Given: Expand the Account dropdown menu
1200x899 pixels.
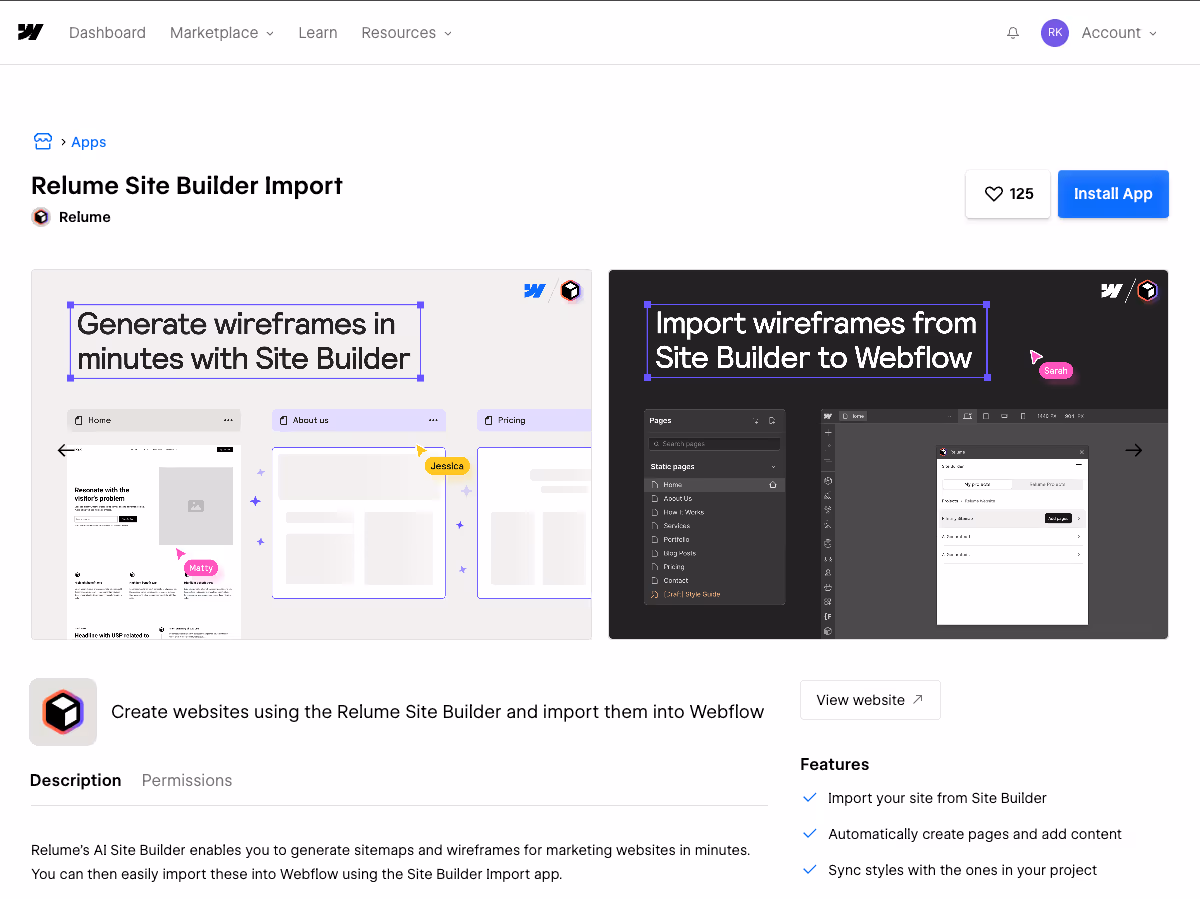Looking at the screenshot, I should pyautogui.click(x=1119, y=33).
